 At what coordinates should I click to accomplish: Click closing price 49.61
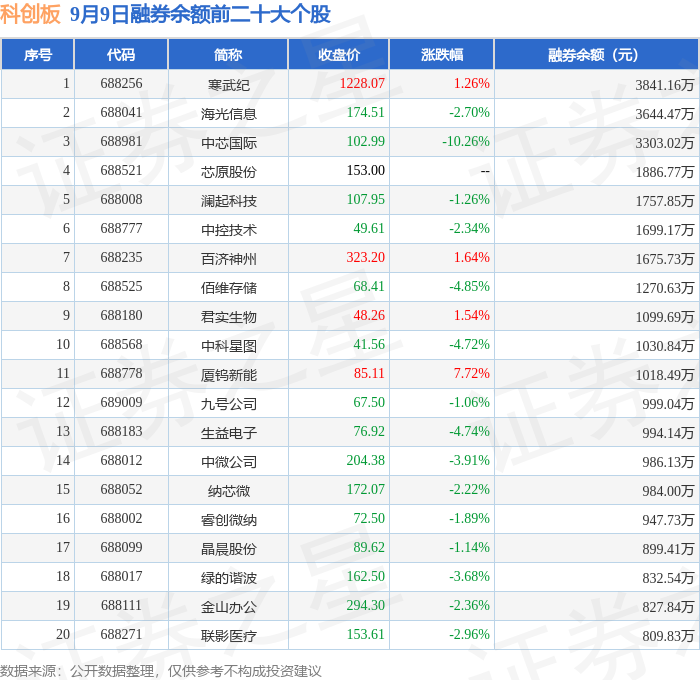pyautogui.click(x=369, y=229)
